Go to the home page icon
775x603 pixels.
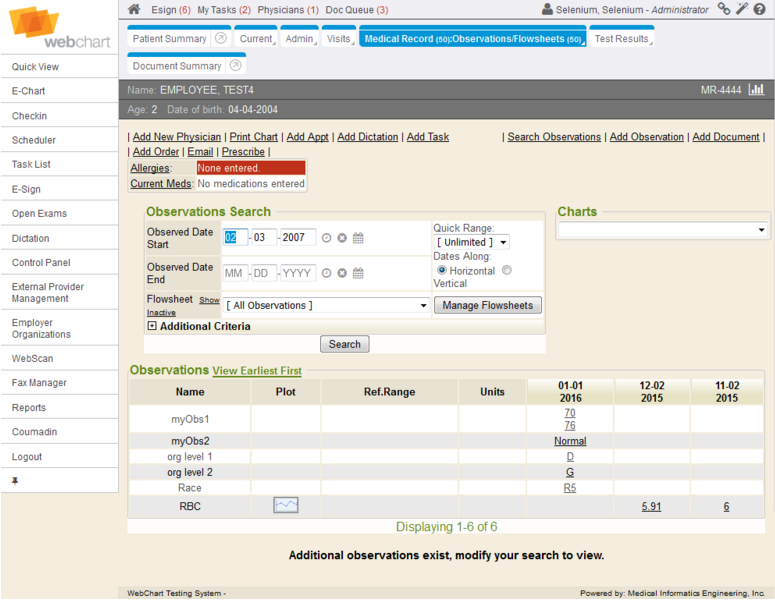135,9
